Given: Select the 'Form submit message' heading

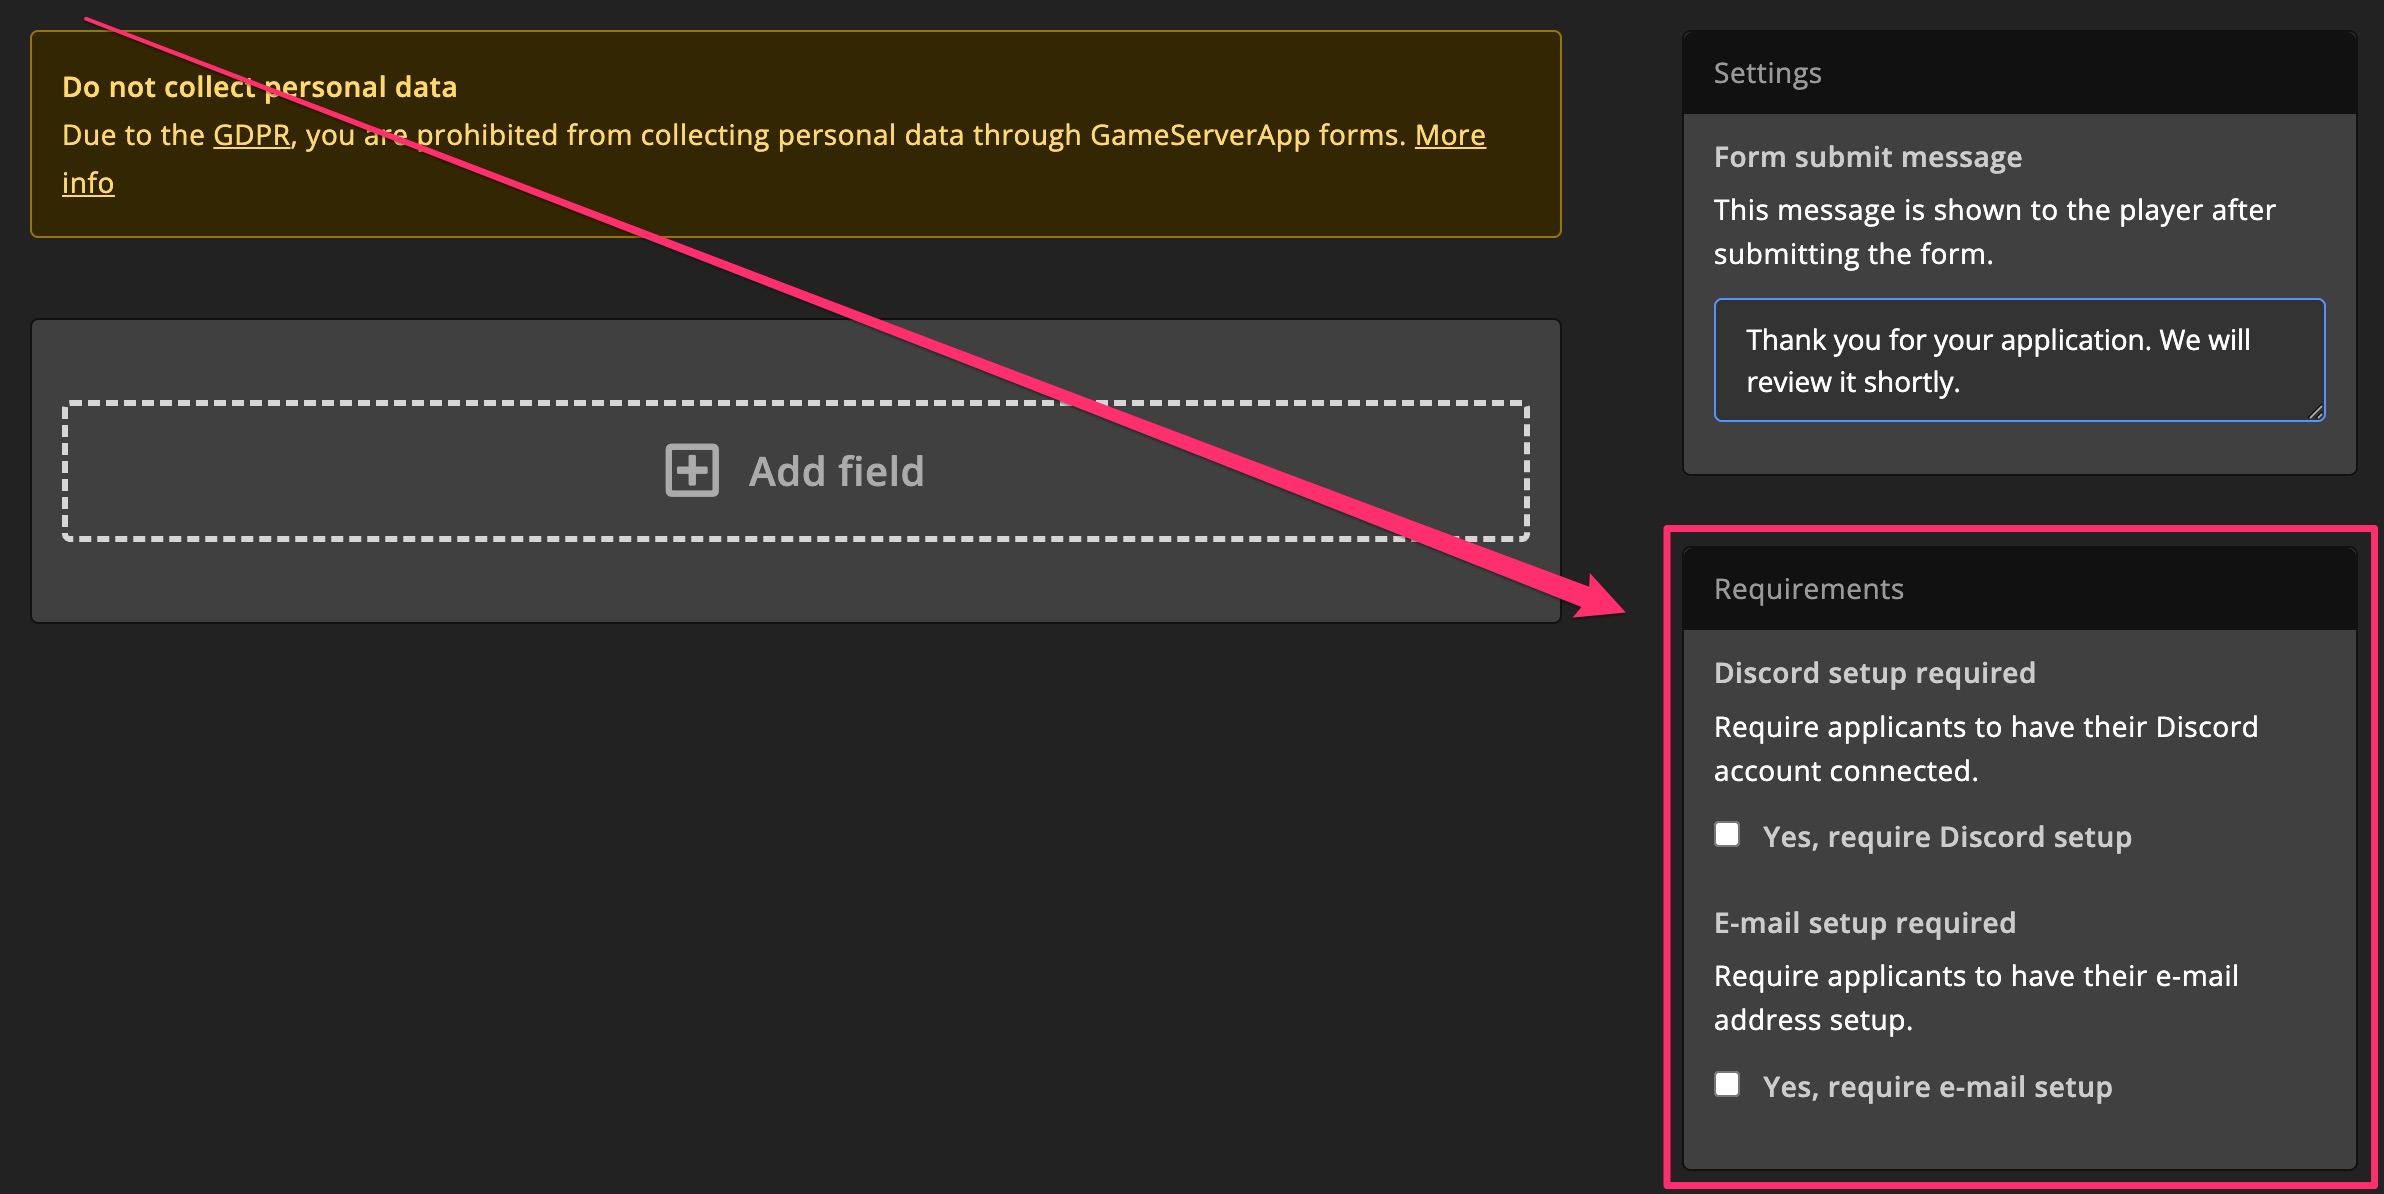Looking at the screenshot, I should 1867,157.
